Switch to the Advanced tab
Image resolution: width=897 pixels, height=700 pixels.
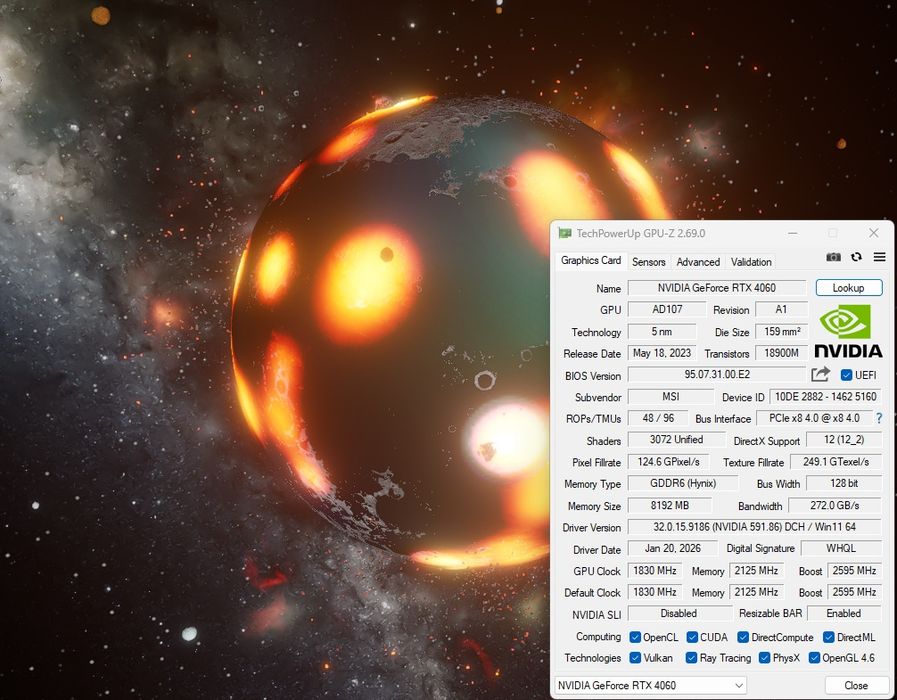[698, 262]
